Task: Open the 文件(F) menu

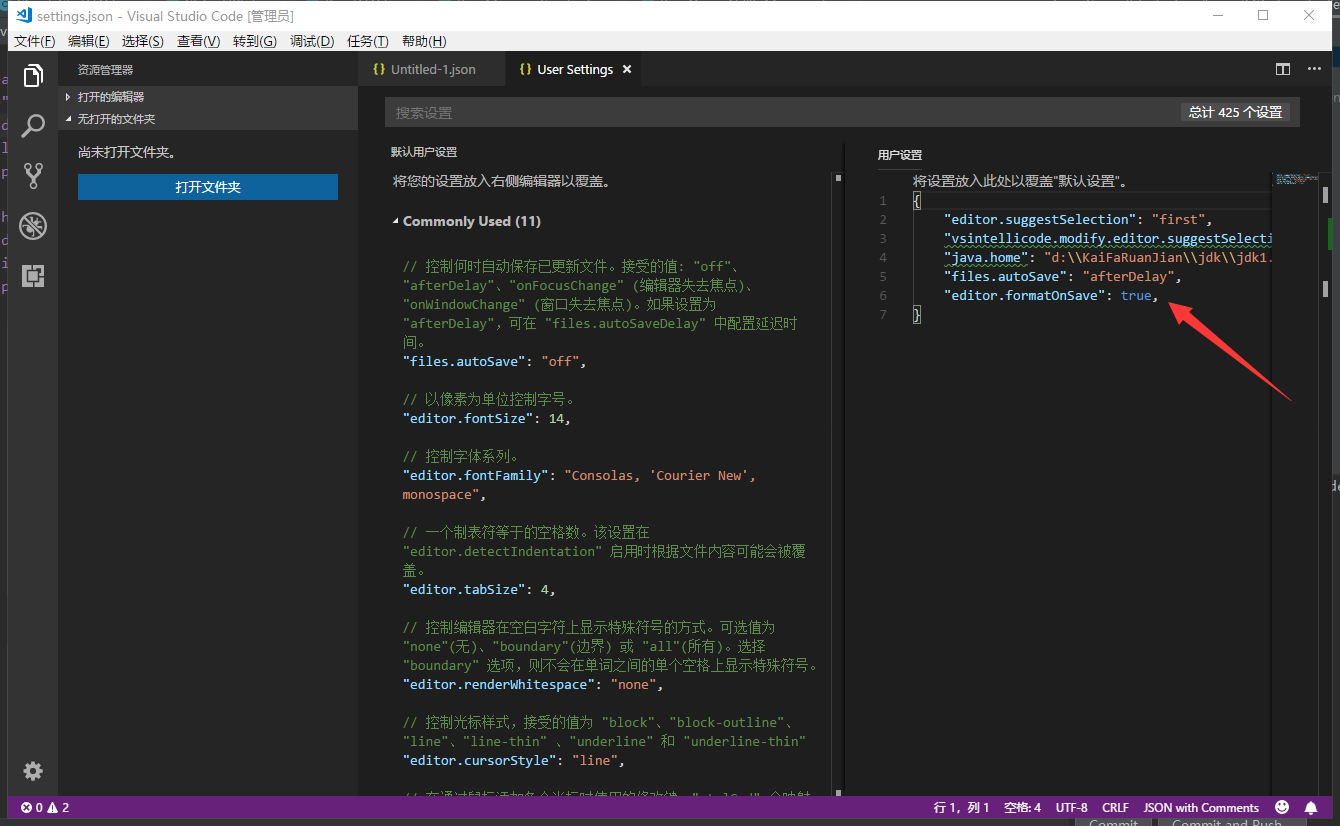Action: pos(35,41)
